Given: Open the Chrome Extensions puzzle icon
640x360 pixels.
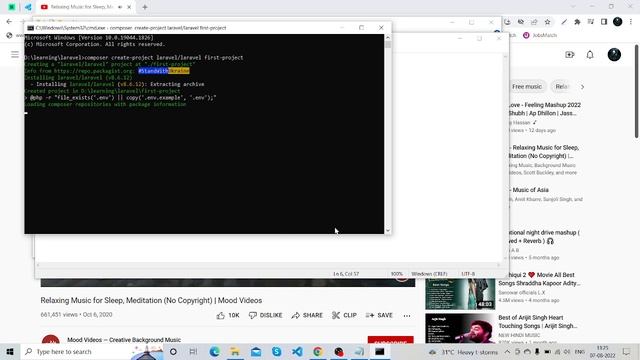Looking at the screenshot, I should pos(577,22).
